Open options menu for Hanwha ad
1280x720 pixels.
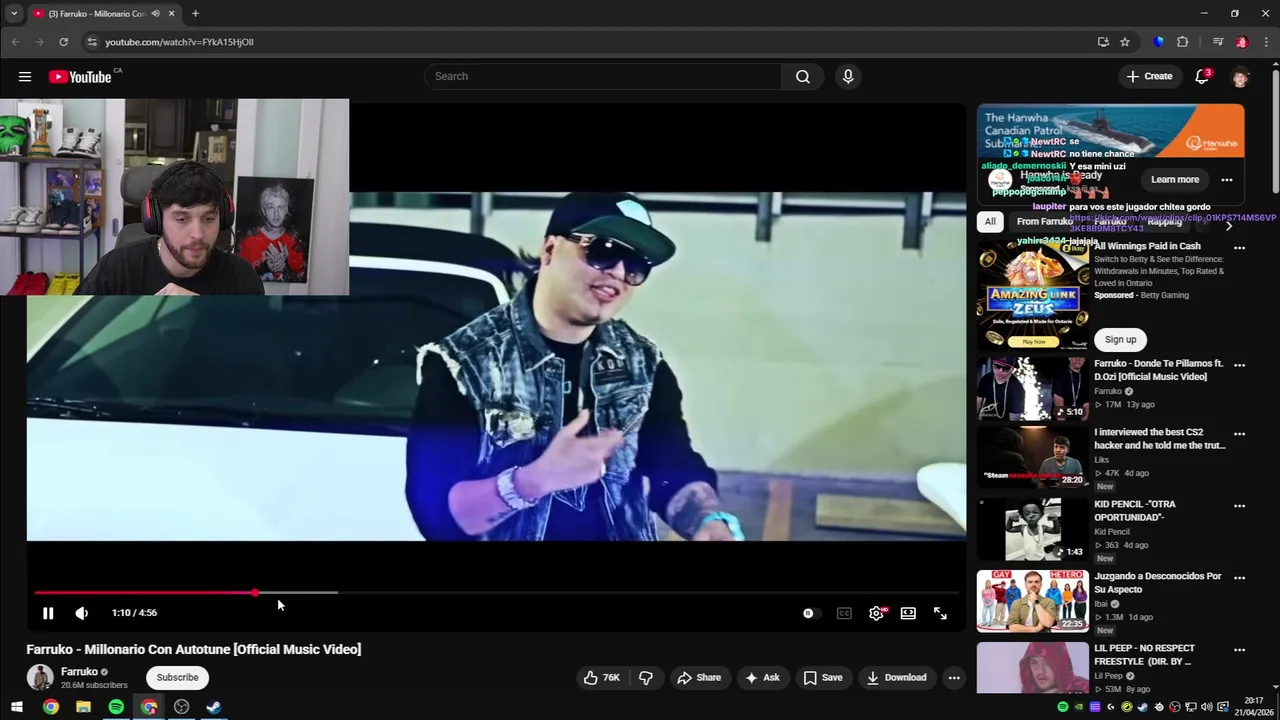(1227, 180)
